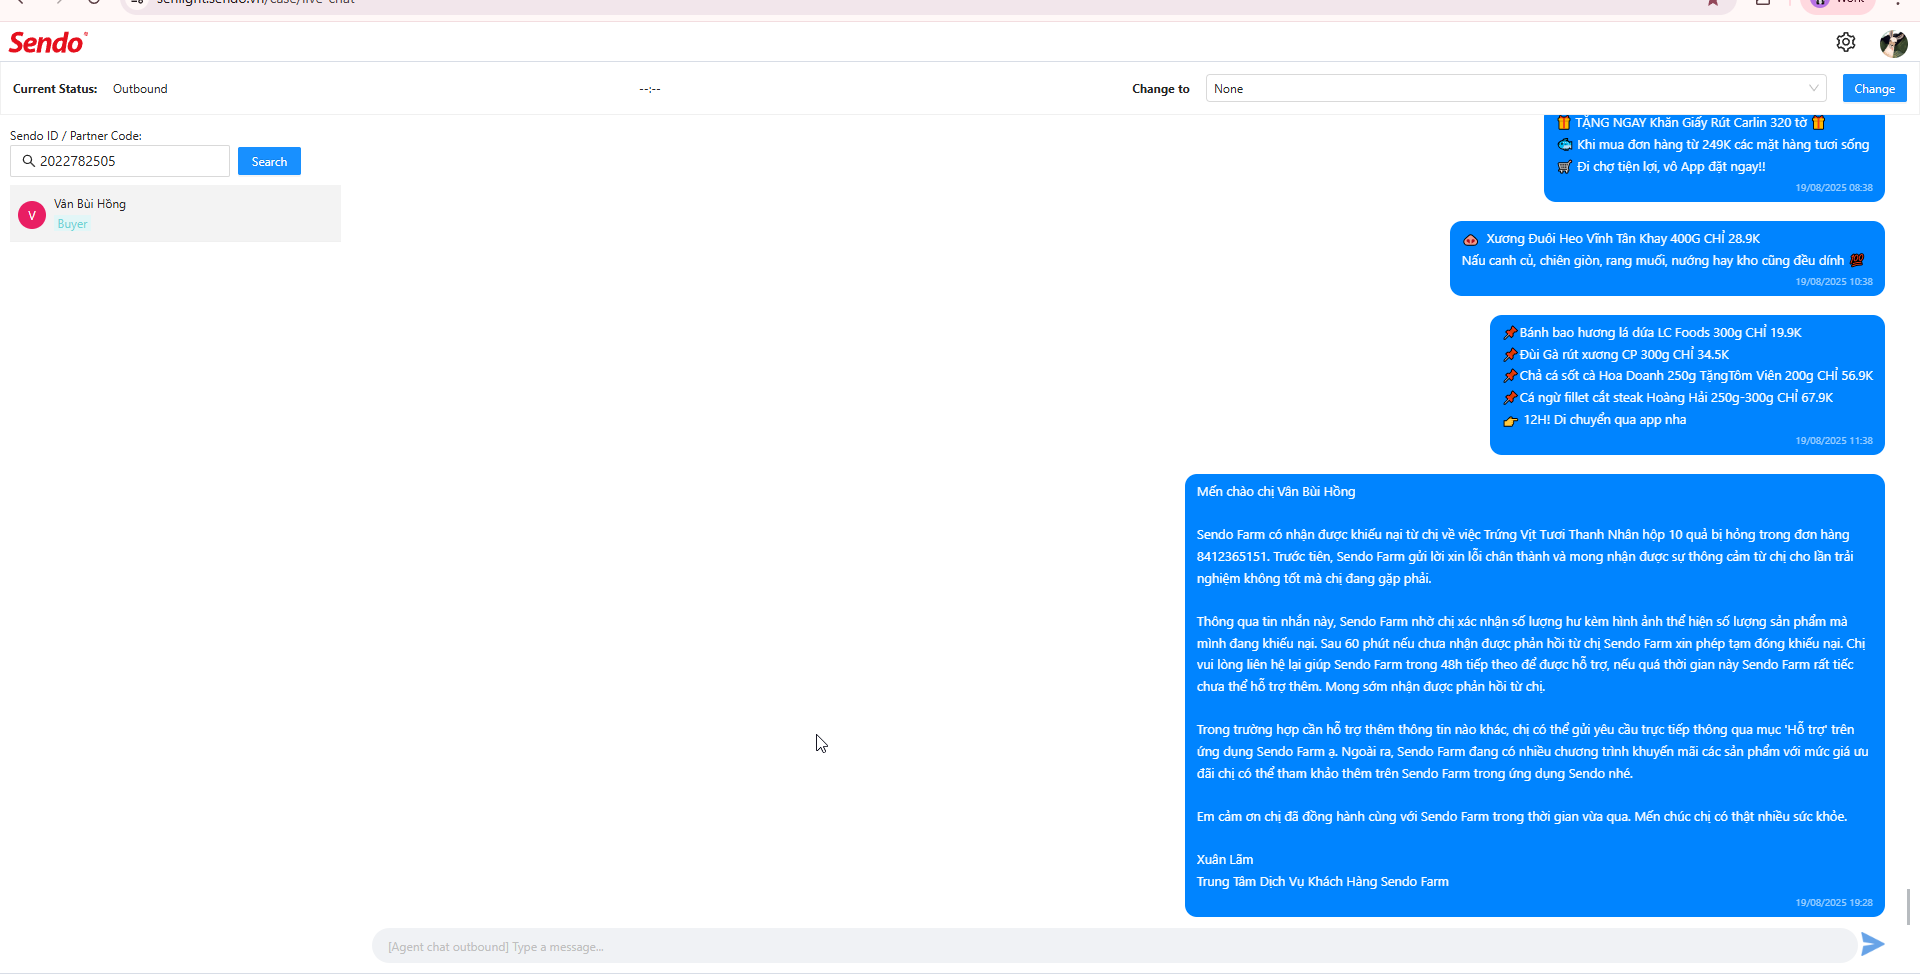Click the Đùi Gà rút xương line

coord(1616,355)
